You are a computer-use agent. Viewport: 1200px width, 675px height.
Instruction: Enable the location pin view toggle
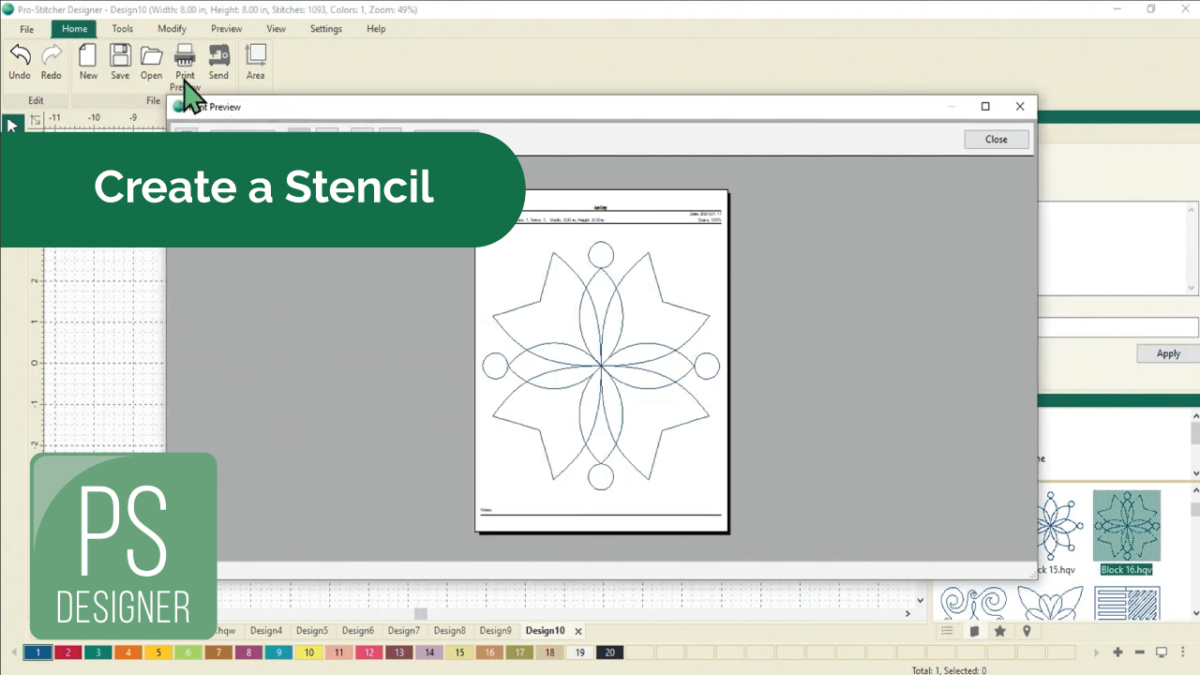(x=1026, y=631)
